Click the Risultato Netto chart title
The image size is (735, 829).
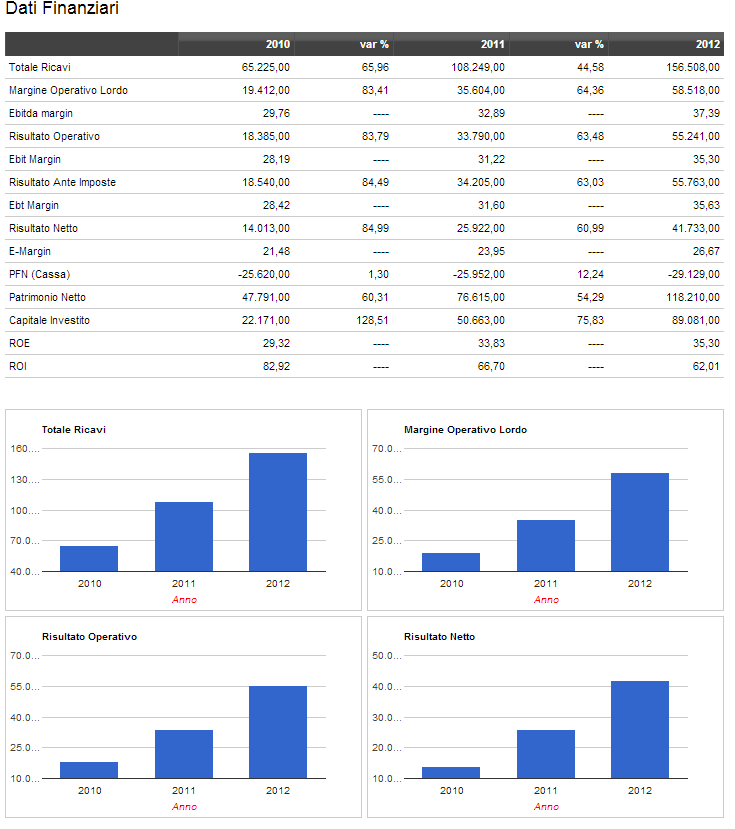[439, 637]
